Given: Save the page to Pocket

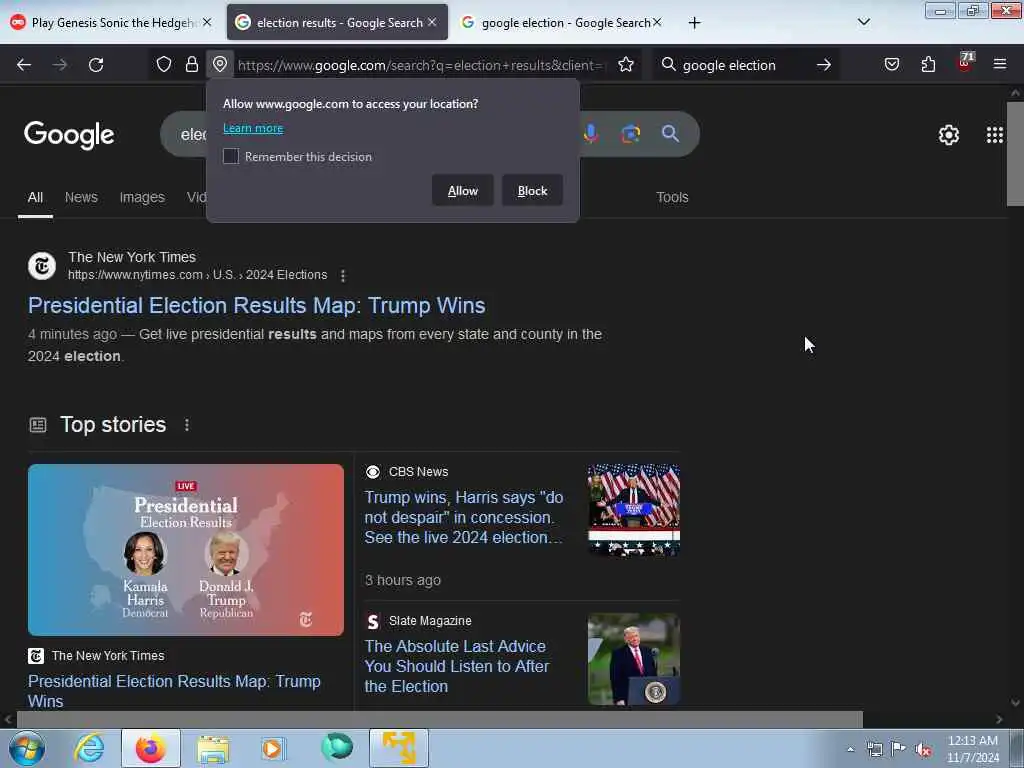Looking at the screenshot, I should click(891, 64).
